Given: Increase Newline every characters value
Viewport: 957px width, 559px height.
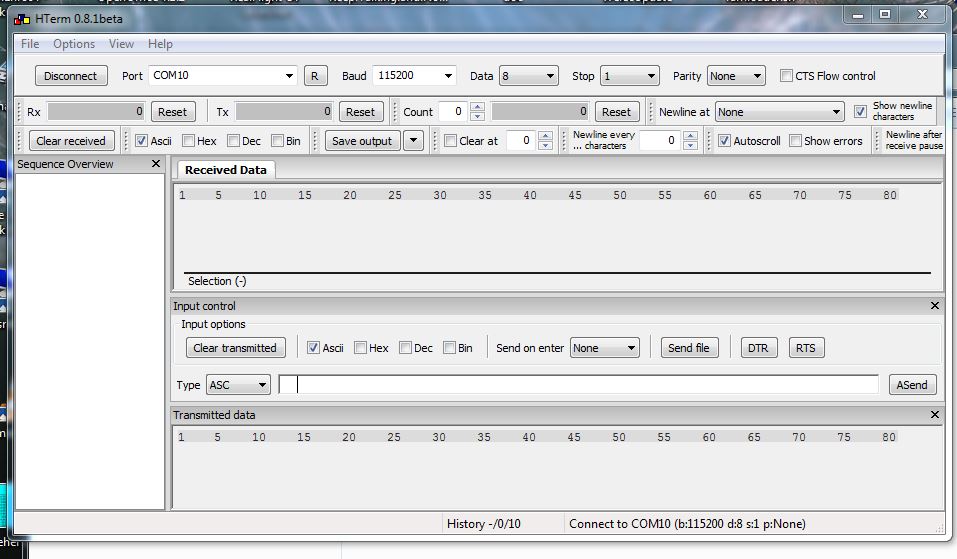Looking at the screenshot, I should tap(690, 135).
